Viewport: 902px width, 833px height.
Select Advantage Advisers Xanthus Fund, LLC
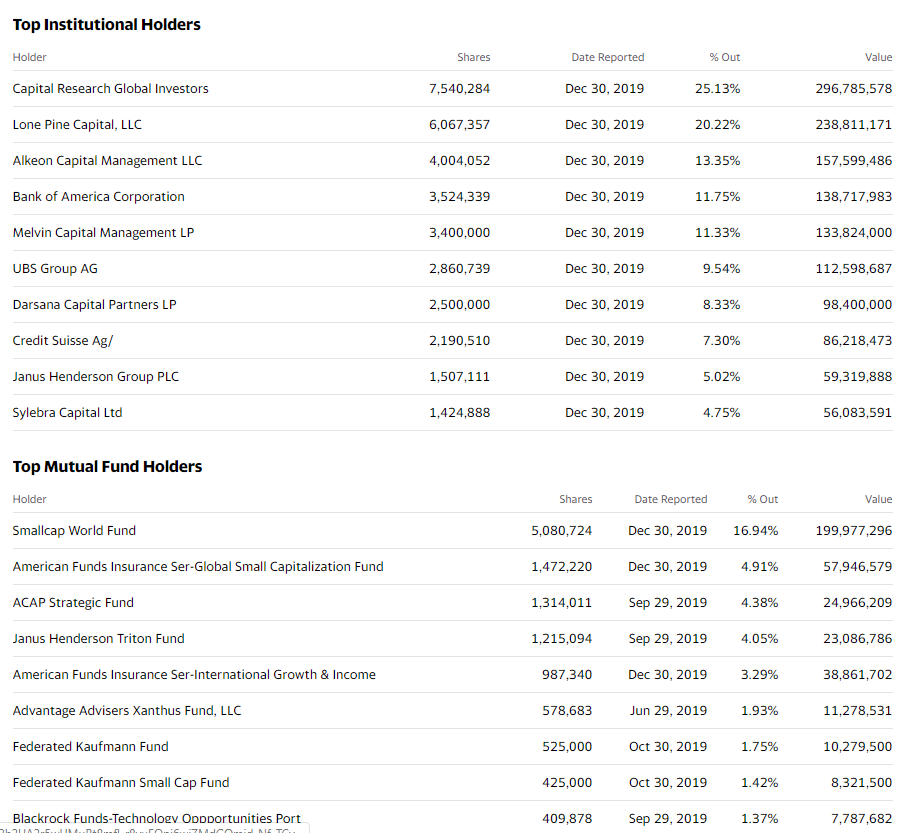(127, 711)
